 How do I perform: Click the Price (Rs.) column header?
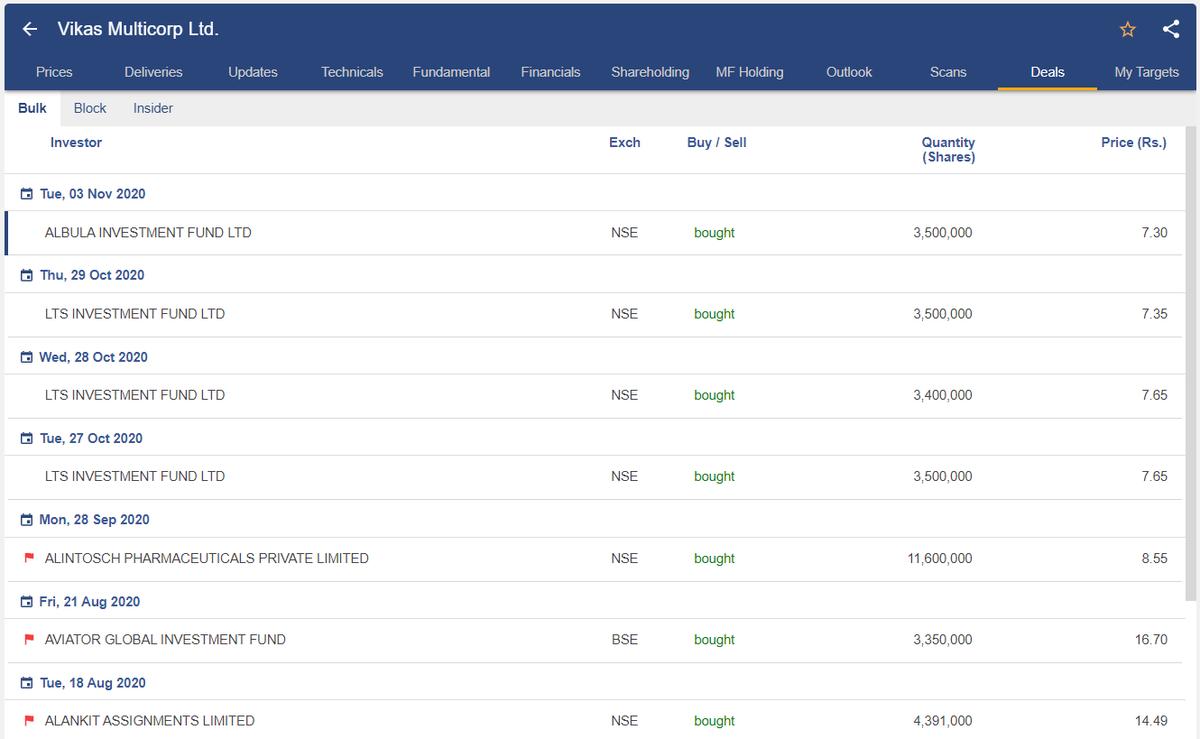click(1134, 143)
